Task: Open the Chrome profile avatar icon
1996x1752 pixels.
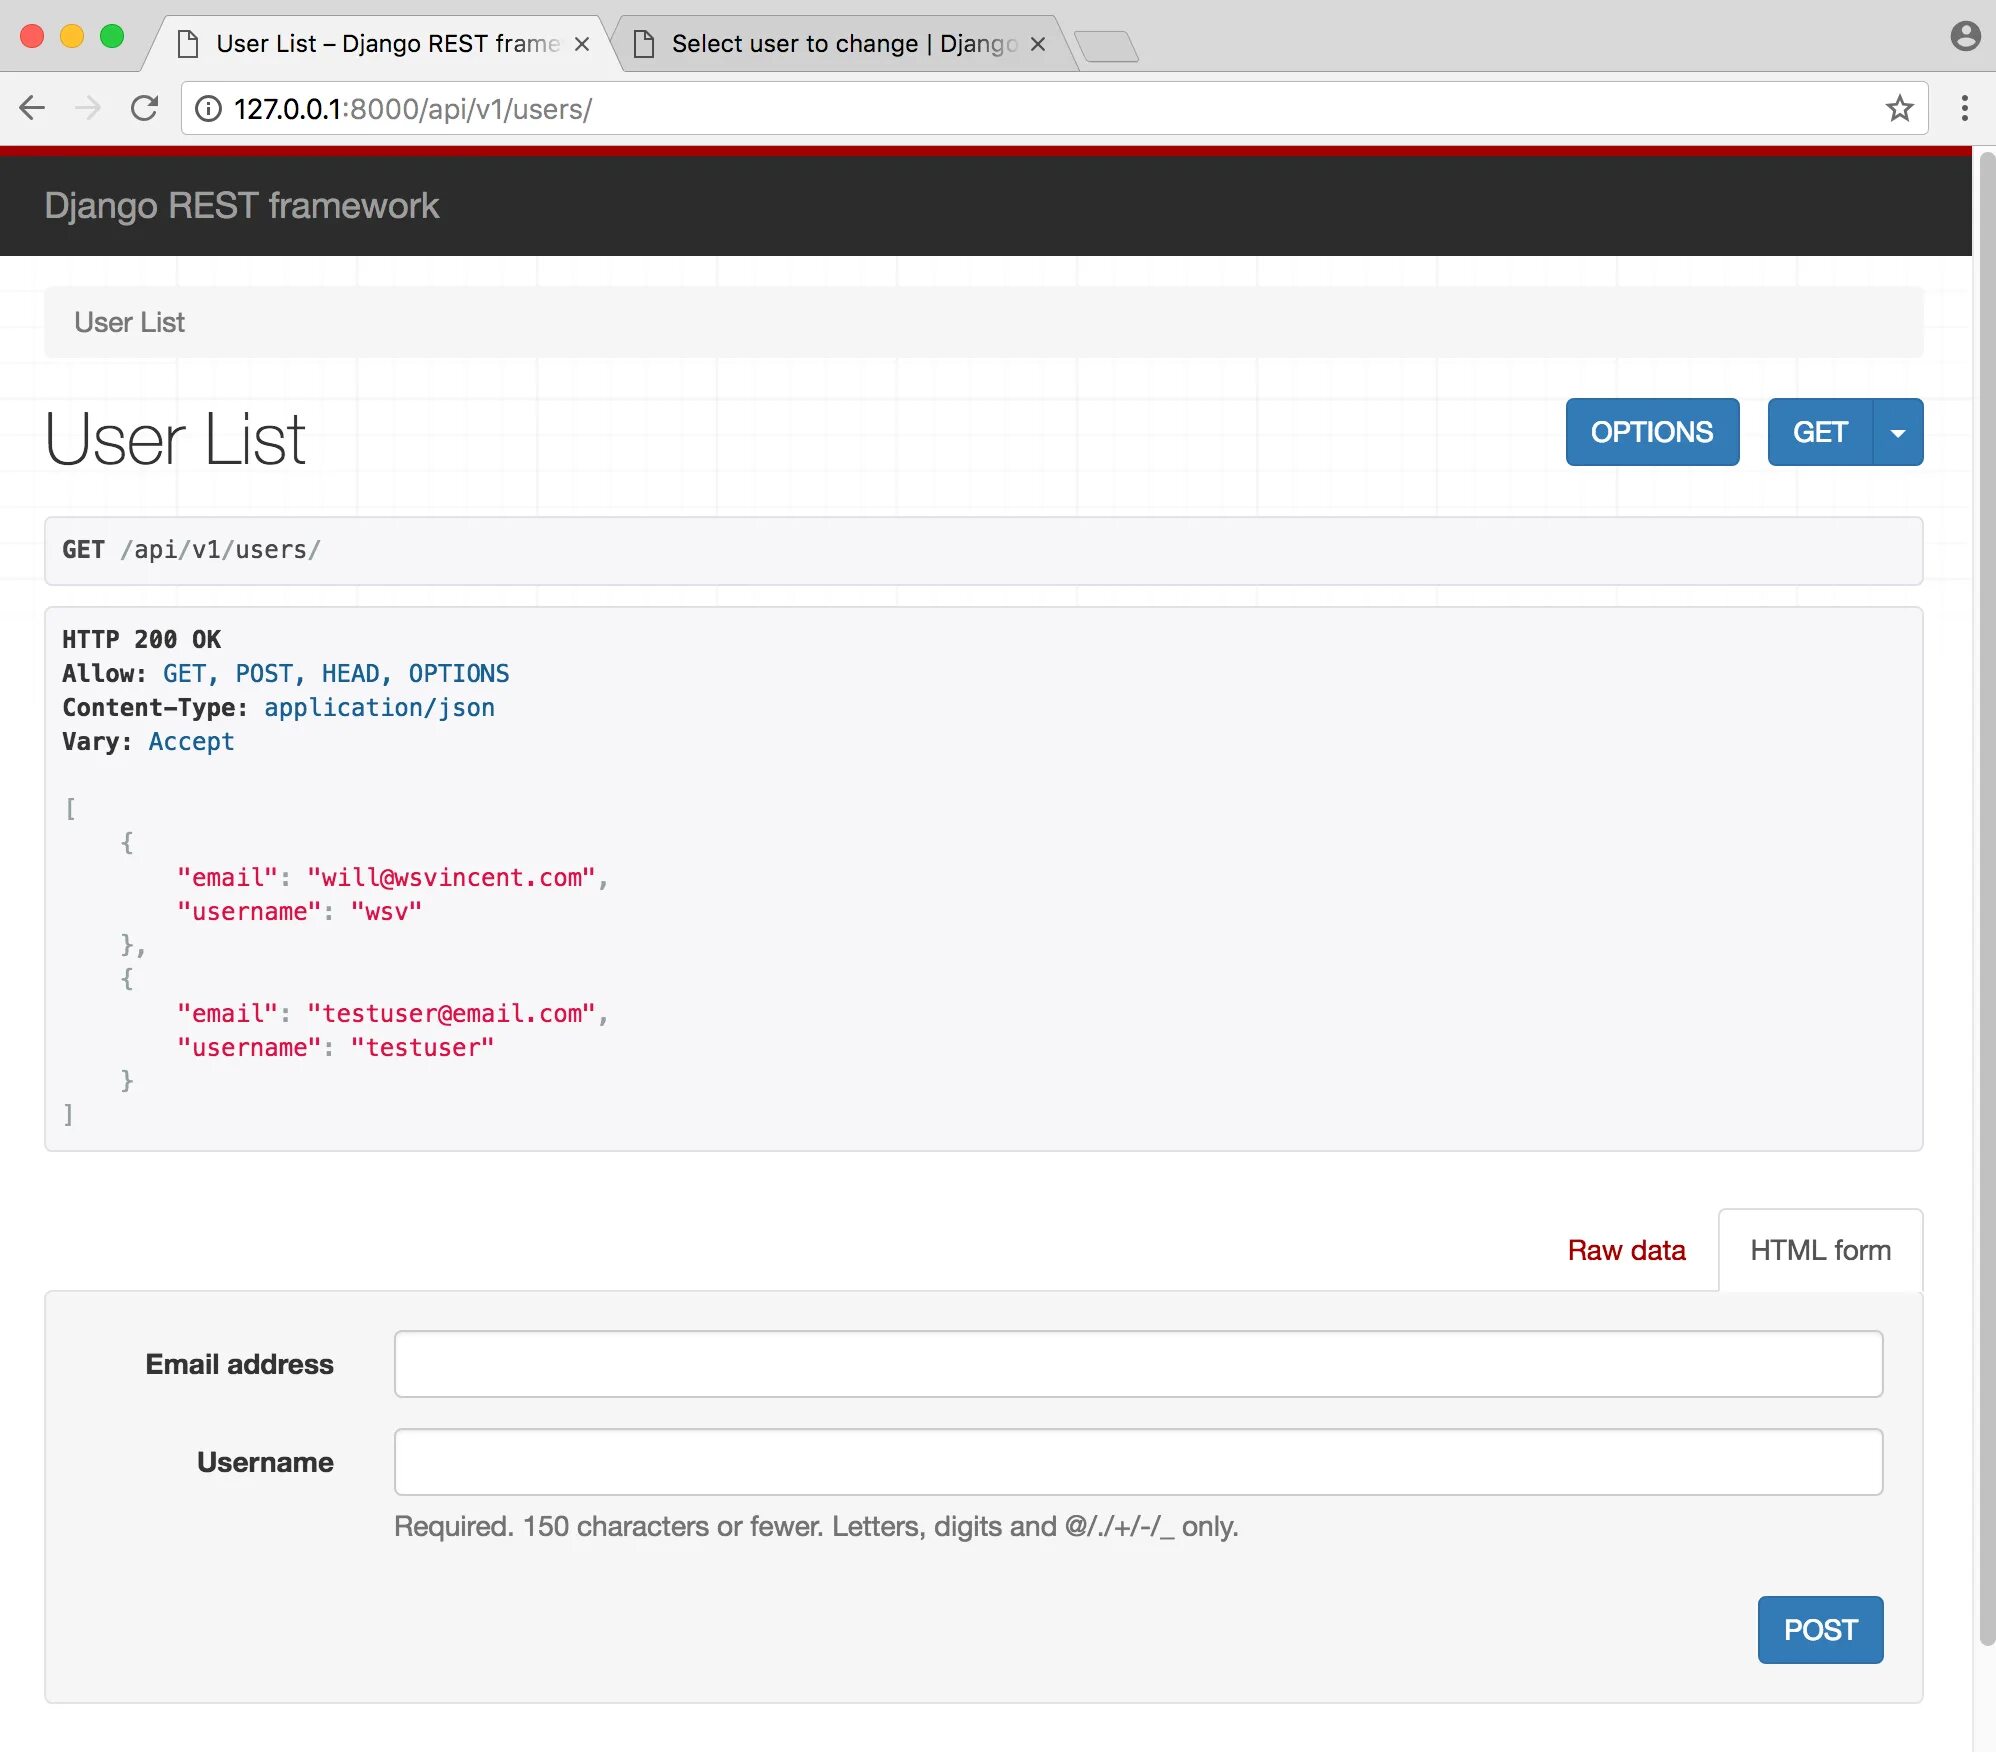Action: pyautogui.click(x=1965, y=37)
